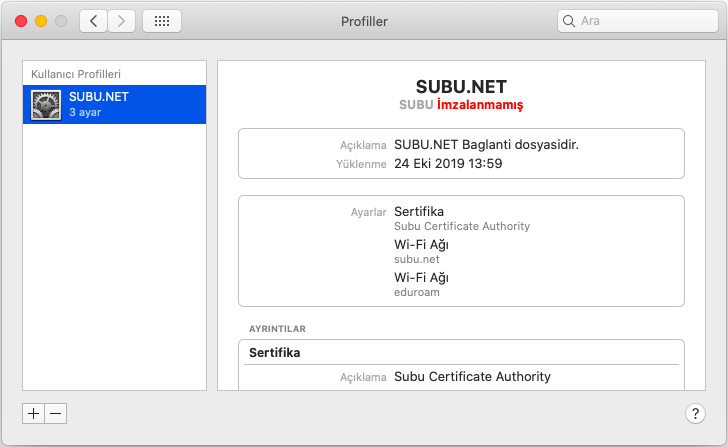728x447 pixels.
Task: Show all preferences via grid icon
Action: coord(162,21)
